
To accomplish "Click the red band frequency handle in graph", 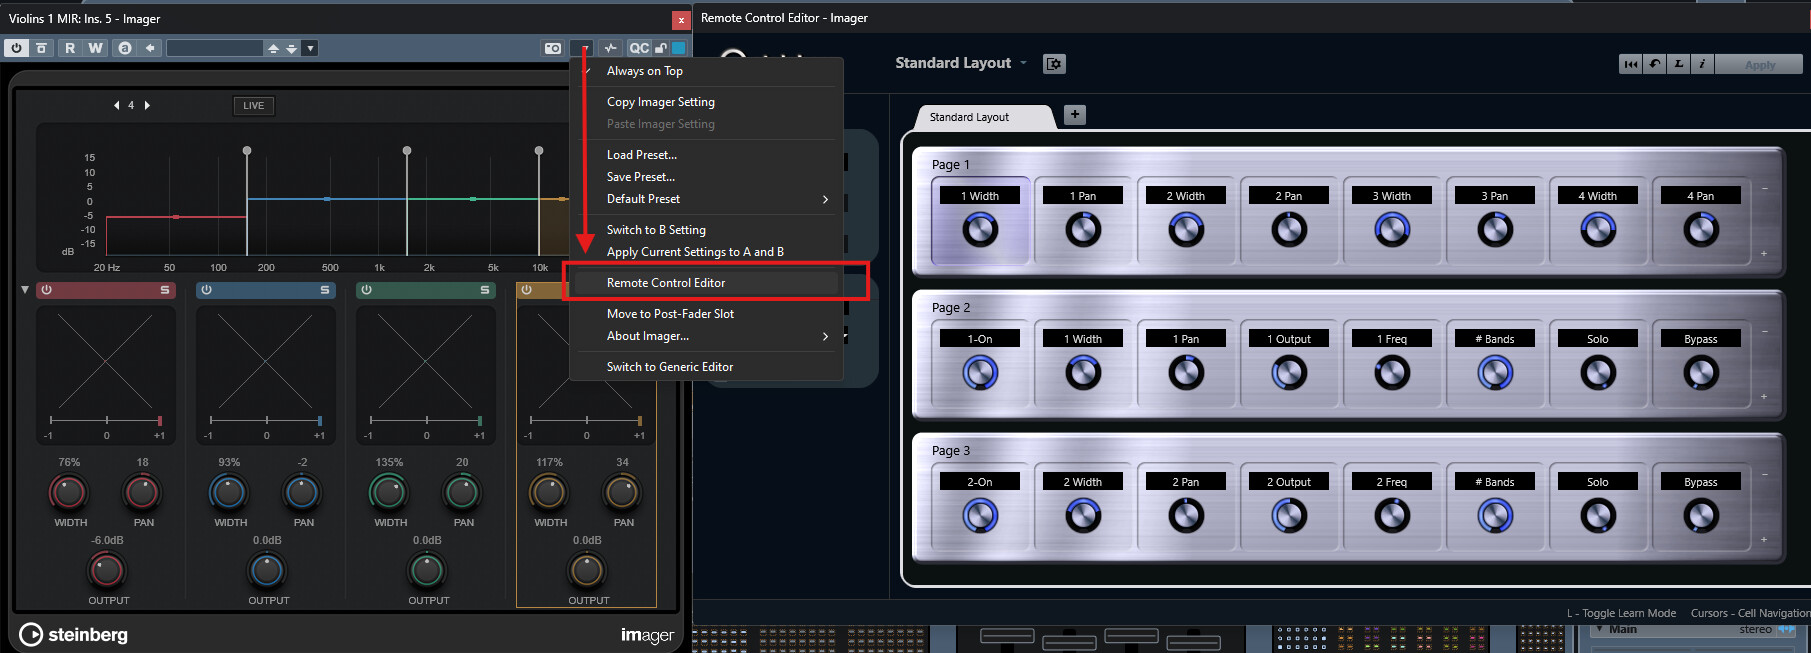I will coord(247,150).
